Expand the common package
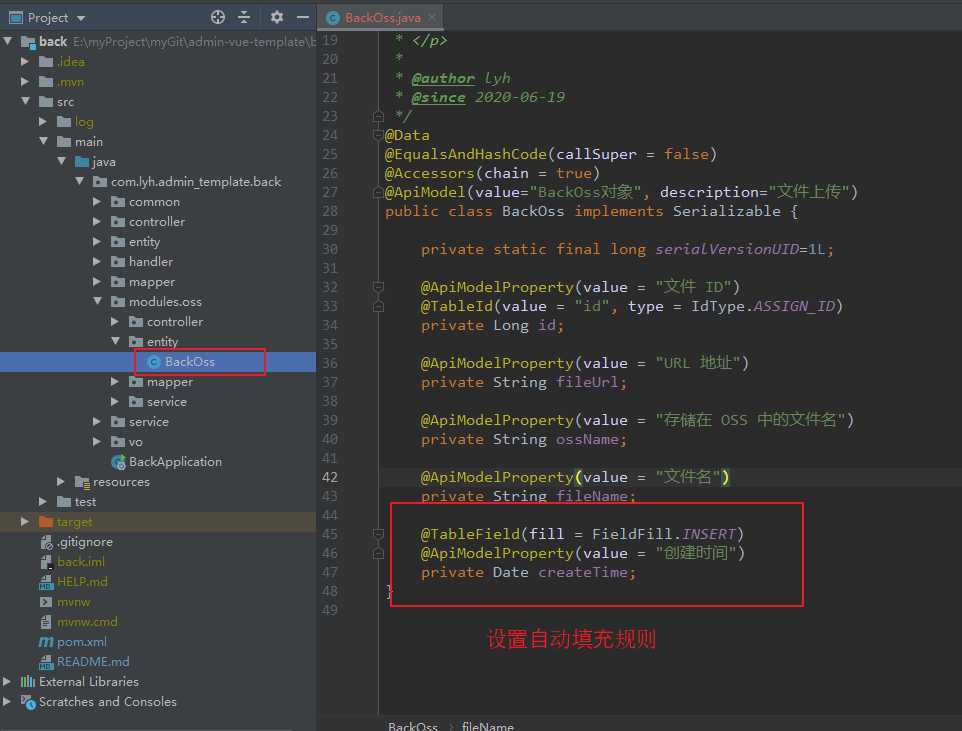Viewport: 962px width, 731px height. pyautogui.click(x=97, y=201)
